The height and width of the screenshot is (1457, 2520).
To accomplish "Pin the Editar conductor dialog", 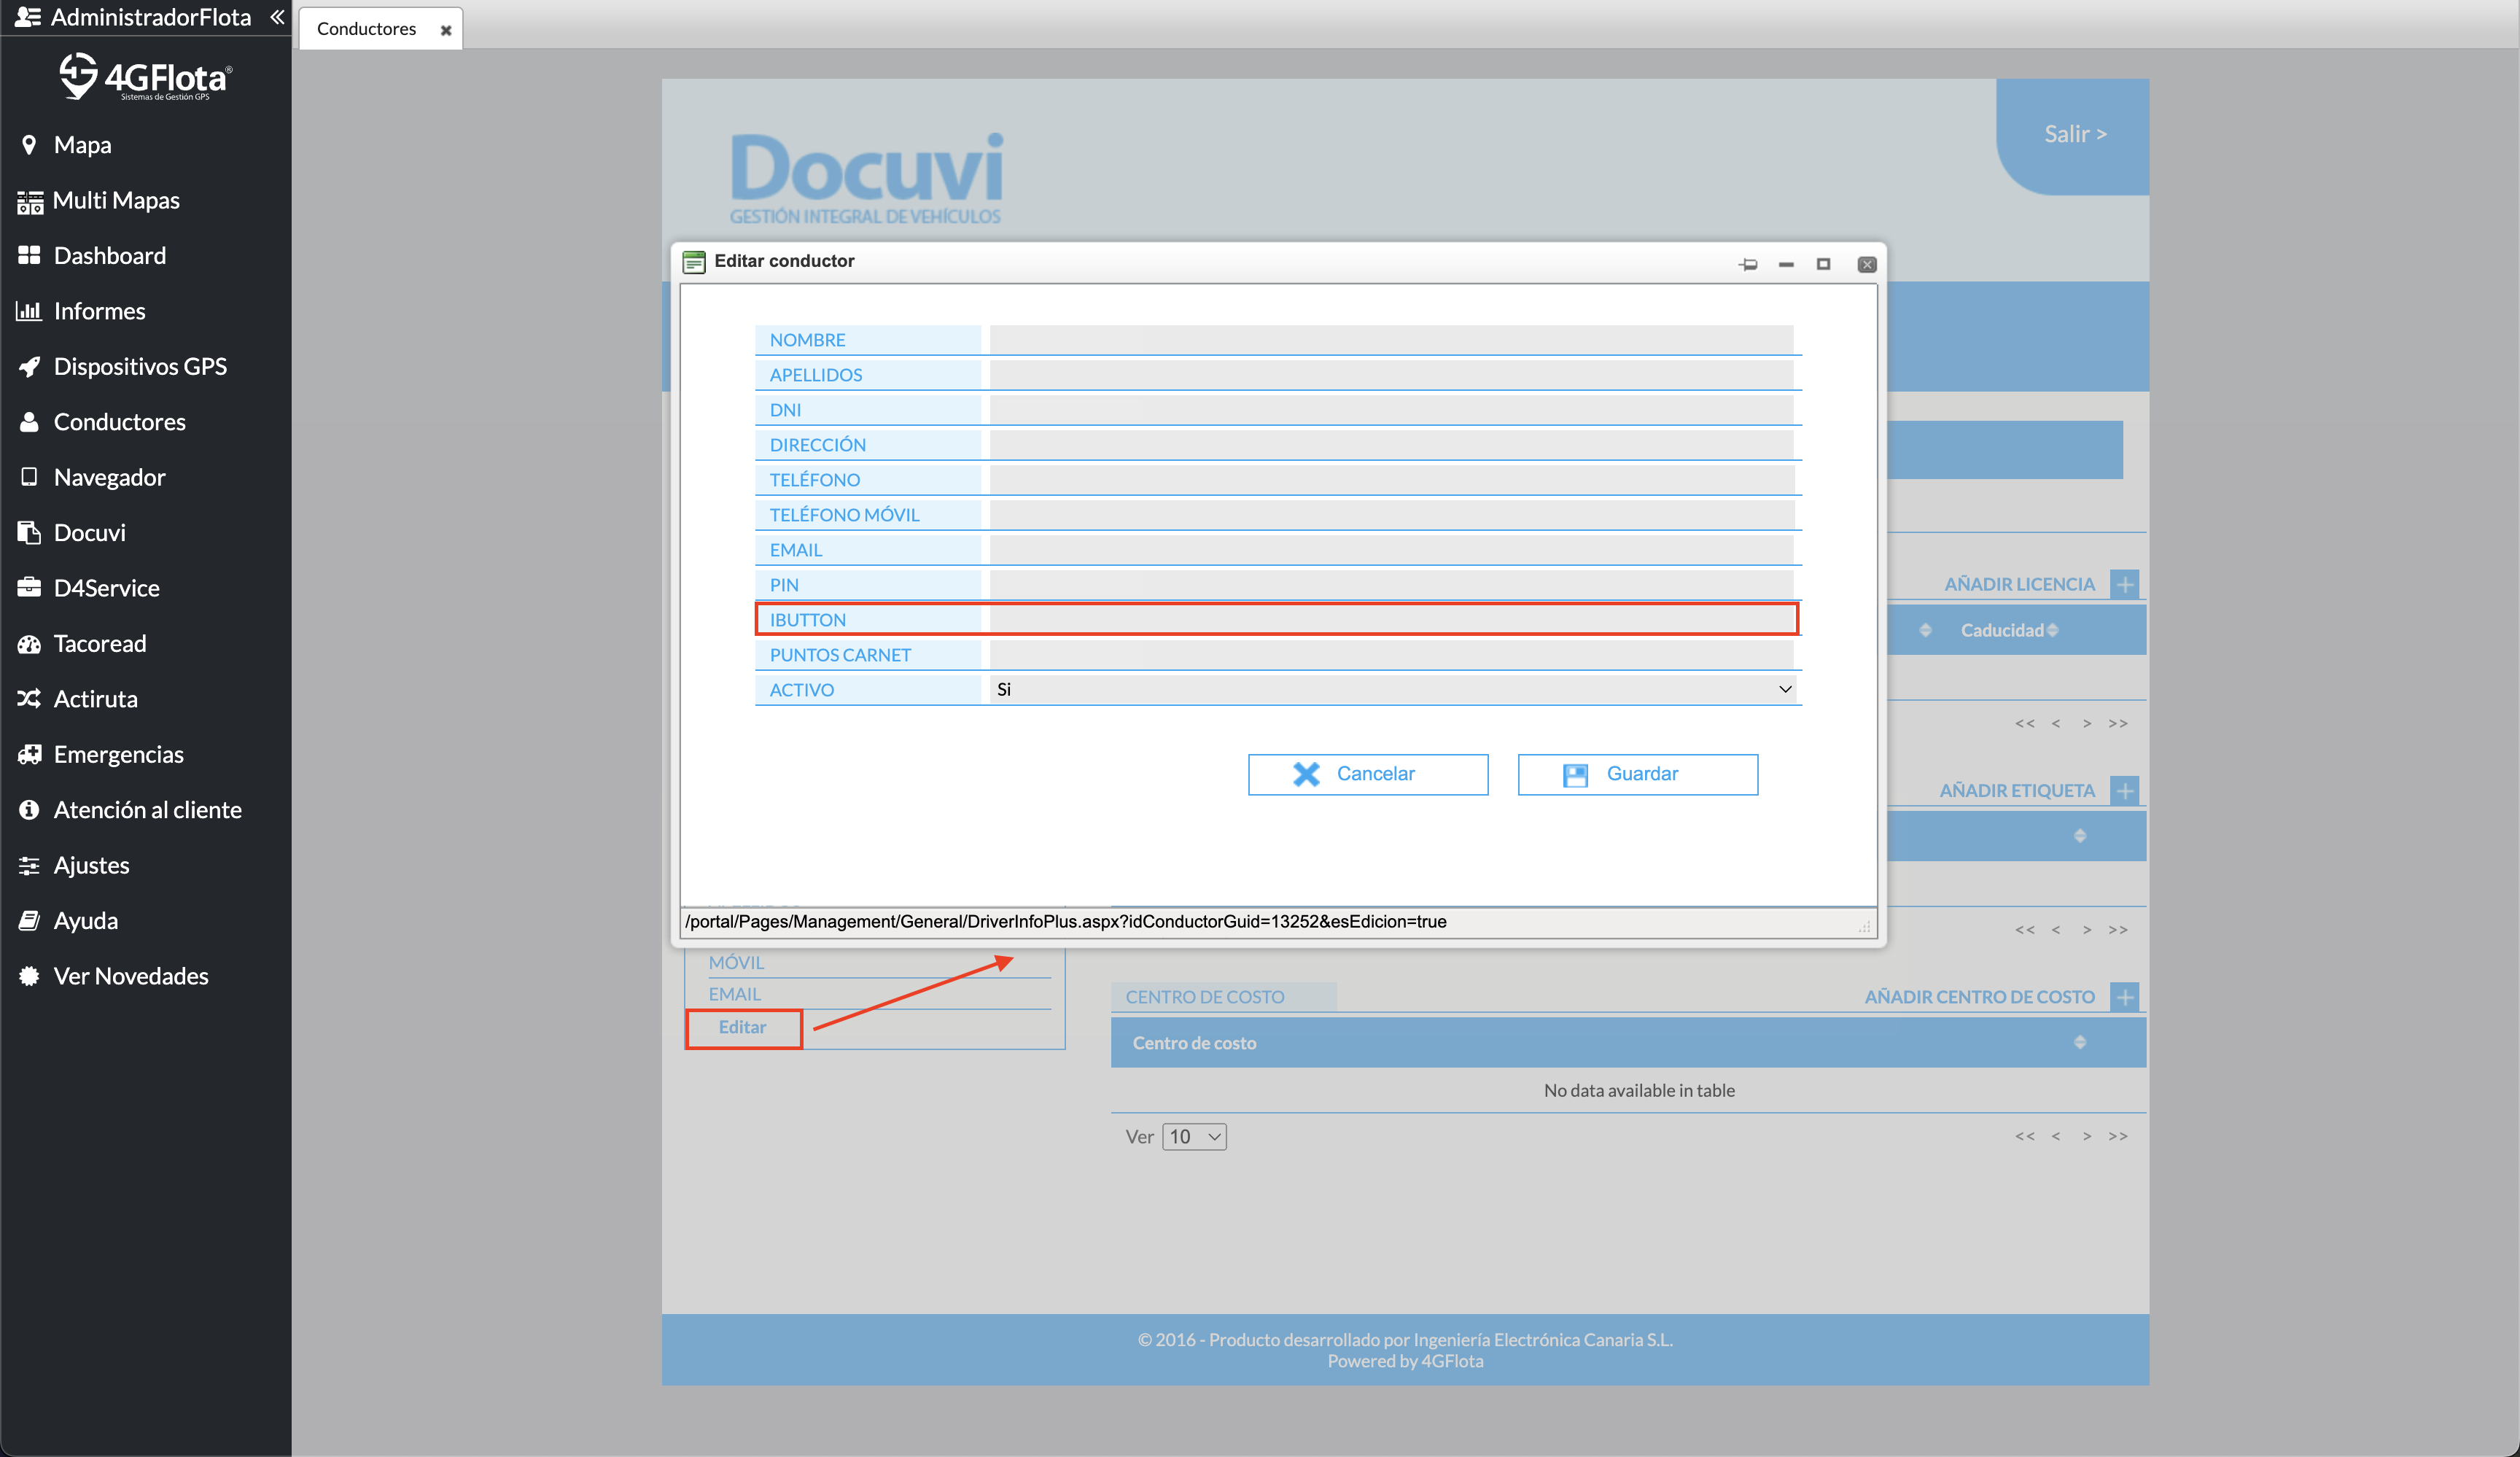I will coord(1748,265).
